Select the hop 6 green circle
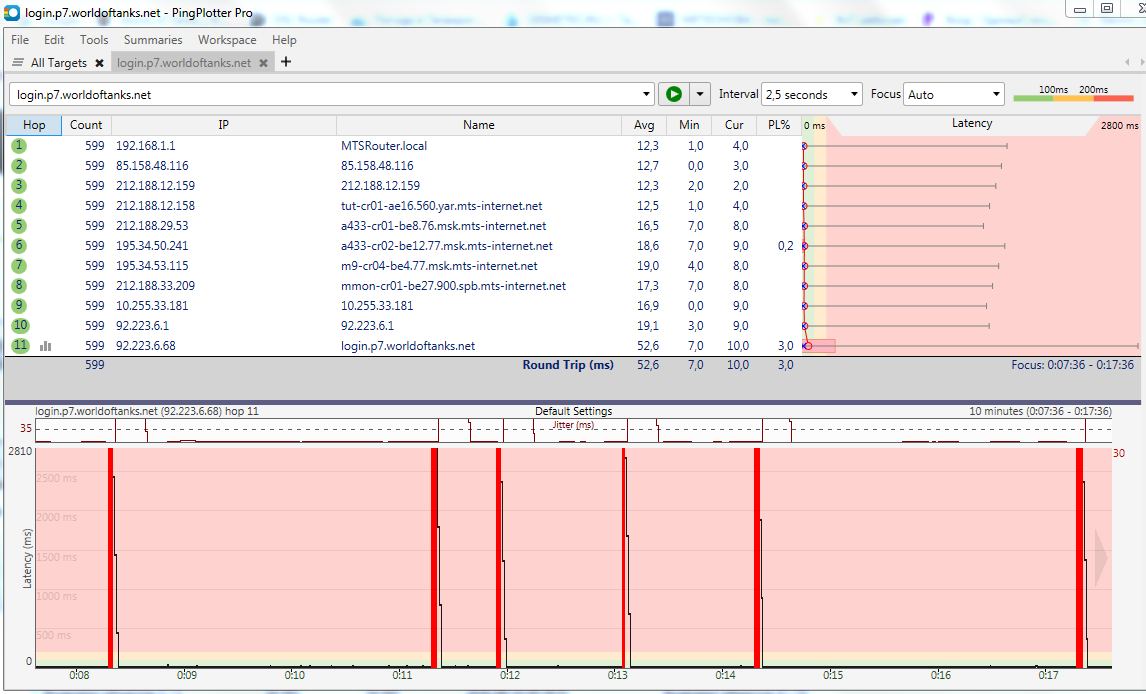The image size is (1146, 694). (20, 246)
